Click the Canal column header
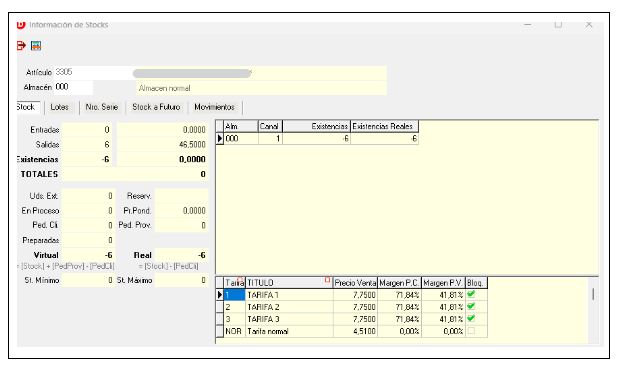The width and height of the screenshot is (619, 369). coord(270,126)
